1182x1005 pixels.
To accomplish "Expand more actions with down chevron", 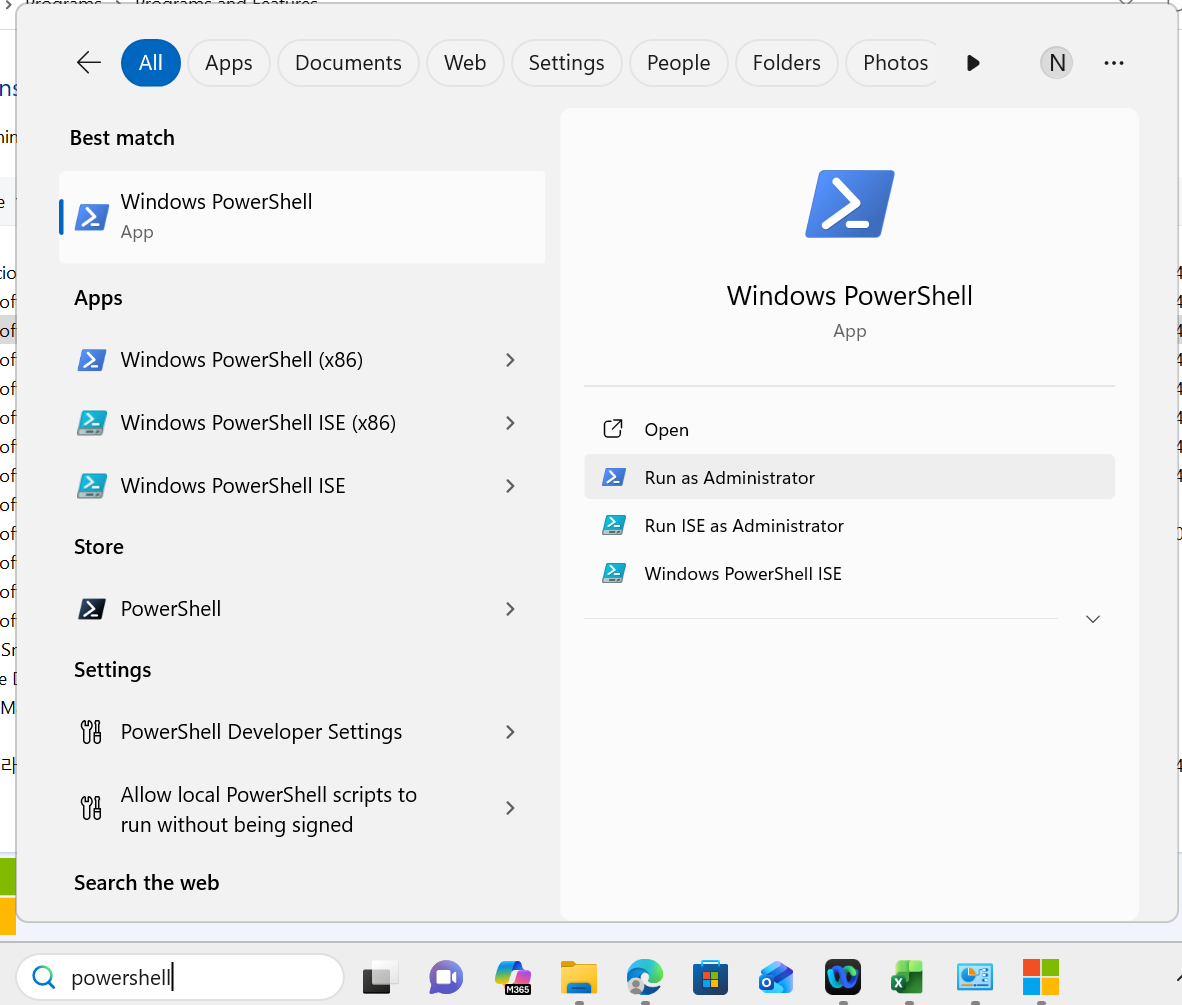I will [x=1092, y=619].
